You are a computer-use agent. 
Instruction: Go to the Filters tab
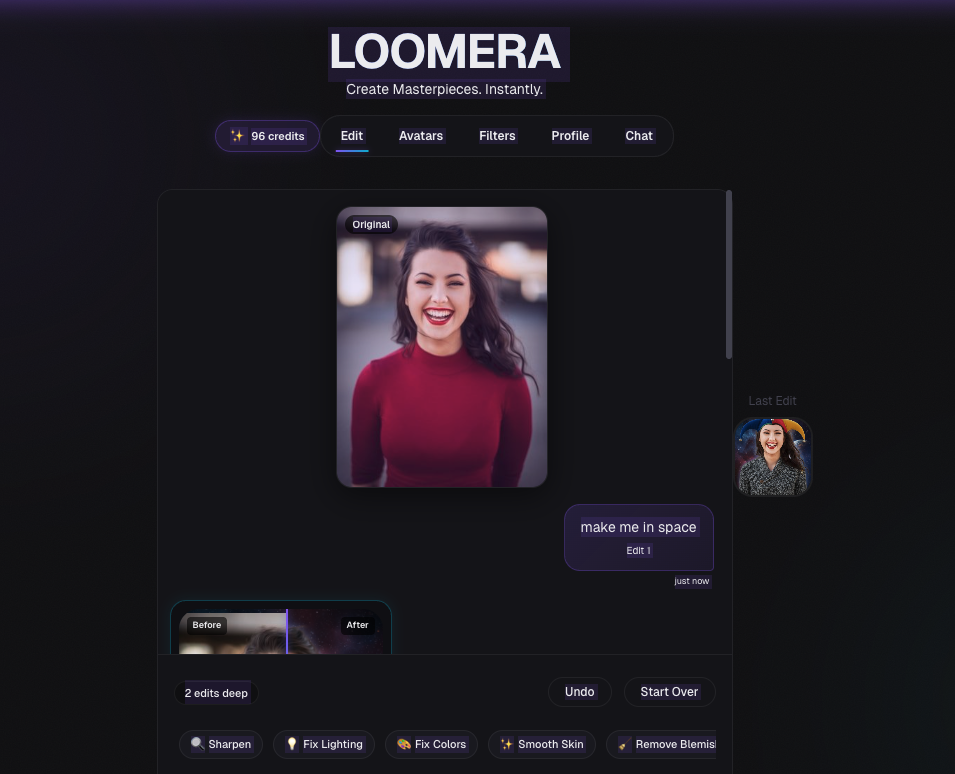[x=497, y=136]
